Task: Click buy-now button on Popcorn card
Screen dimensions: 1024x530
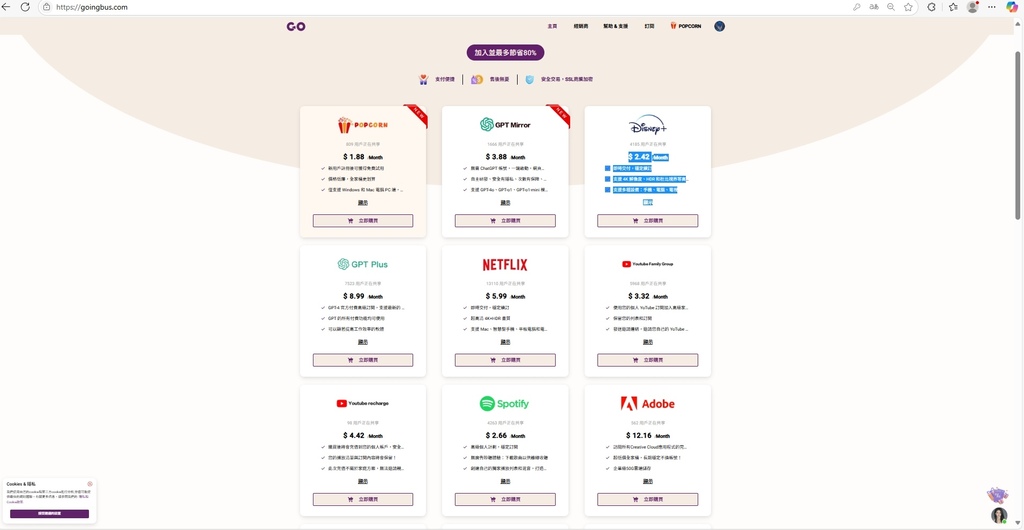Action: [362, 221]
